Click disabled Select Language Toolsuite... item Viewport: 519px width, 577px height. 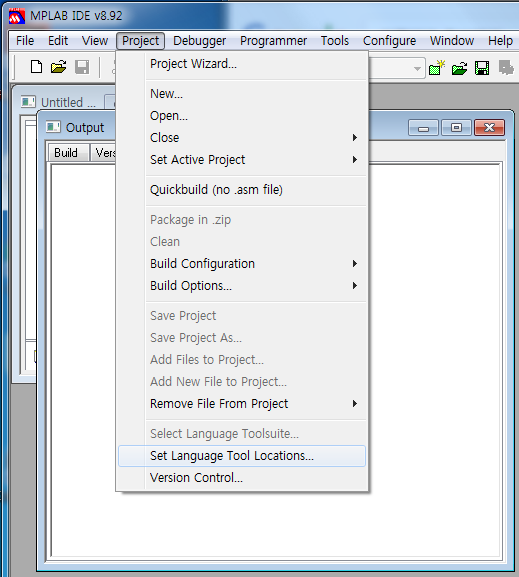(242, 434)
